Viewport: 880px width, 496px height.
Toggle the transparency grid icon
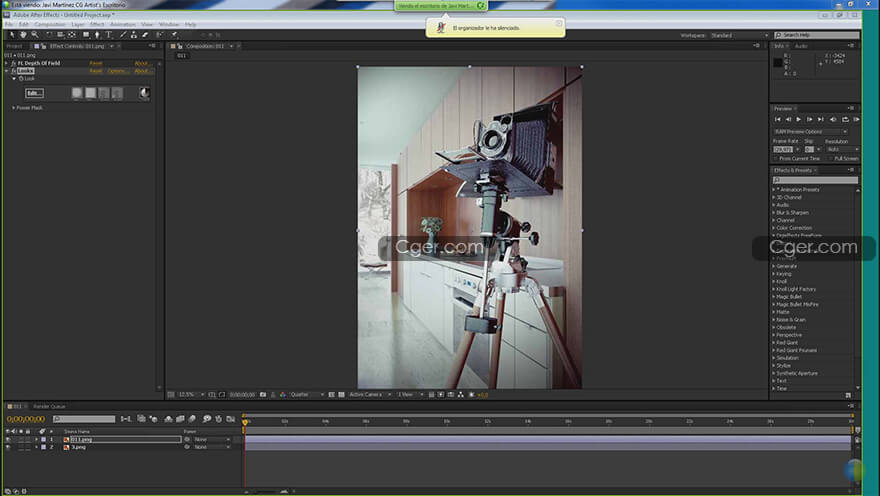[x=341, y=395]
